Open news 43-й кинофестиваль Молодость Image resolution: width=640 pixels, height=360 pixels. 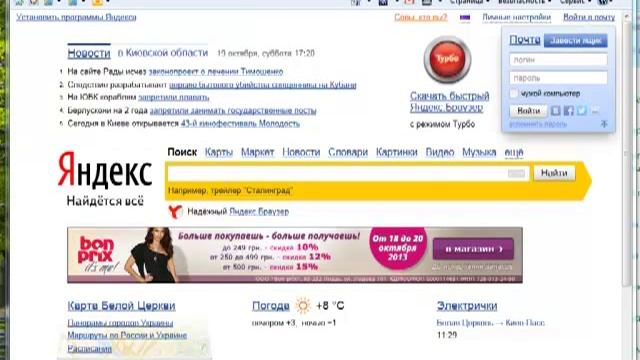point(240,123)
